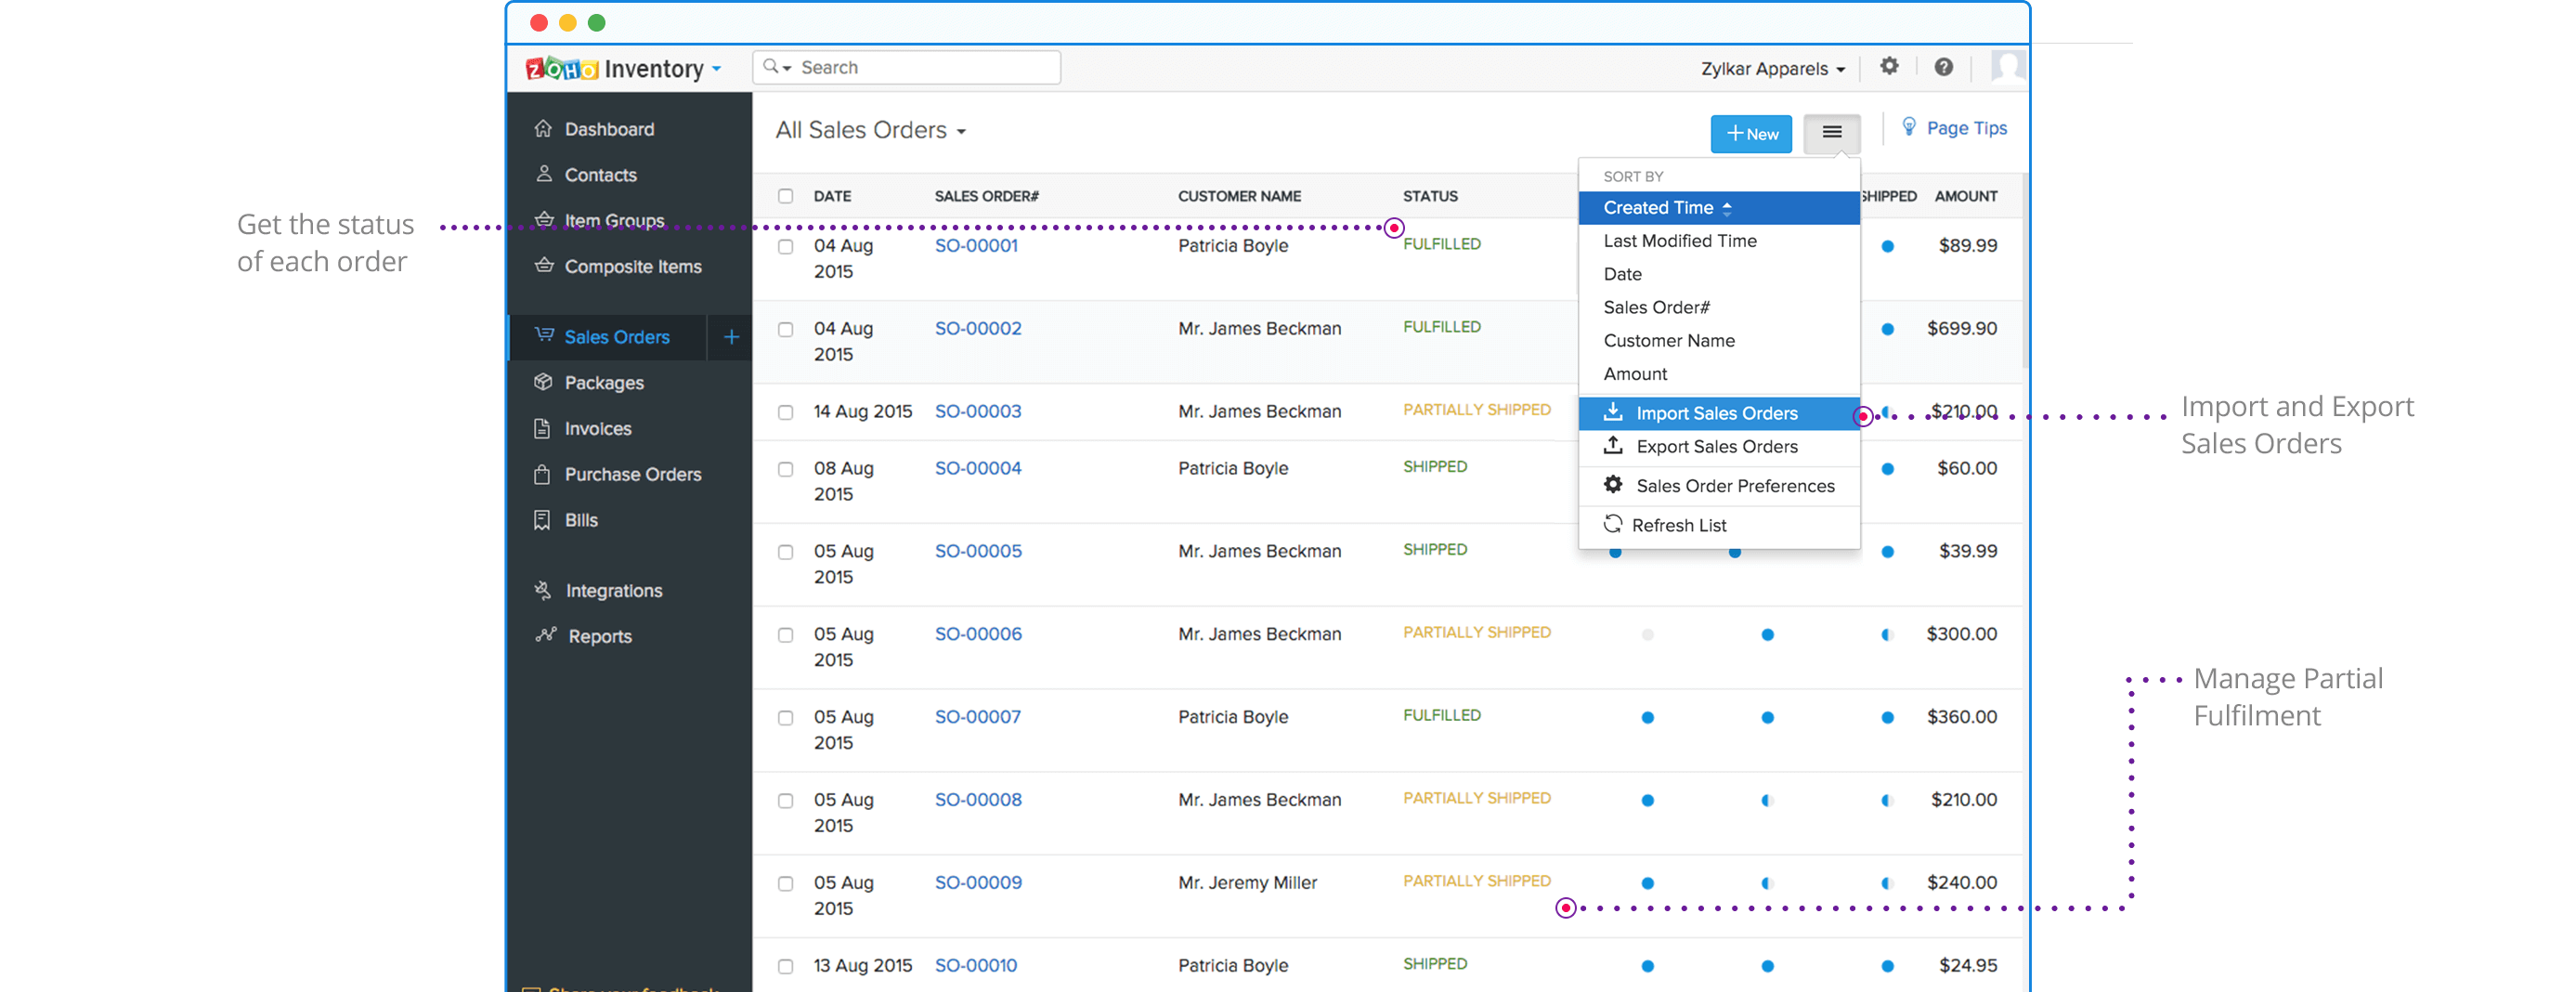The width and height of the screenshot is (2576, 992).
Task: Click the shipped progress dot for SO-00006
Action: click(x=1887, y=633)
